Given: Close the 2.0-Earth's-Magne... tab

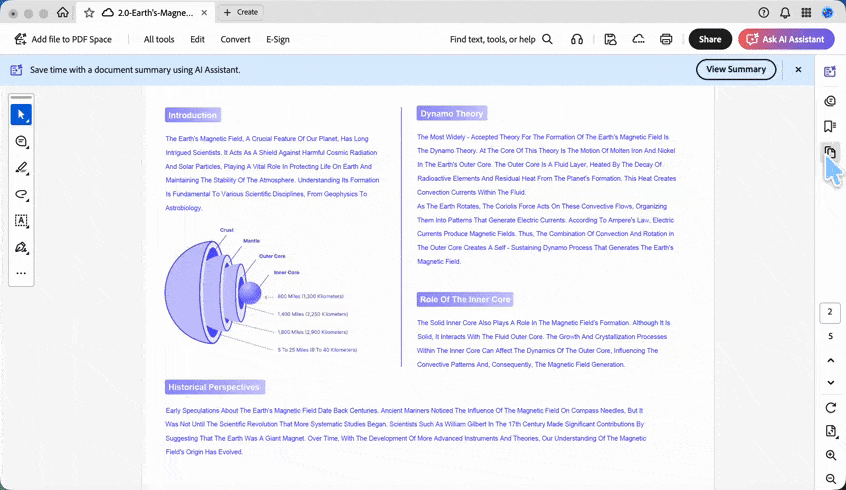Looking at the screenshot, I should [x=204, y=12].
